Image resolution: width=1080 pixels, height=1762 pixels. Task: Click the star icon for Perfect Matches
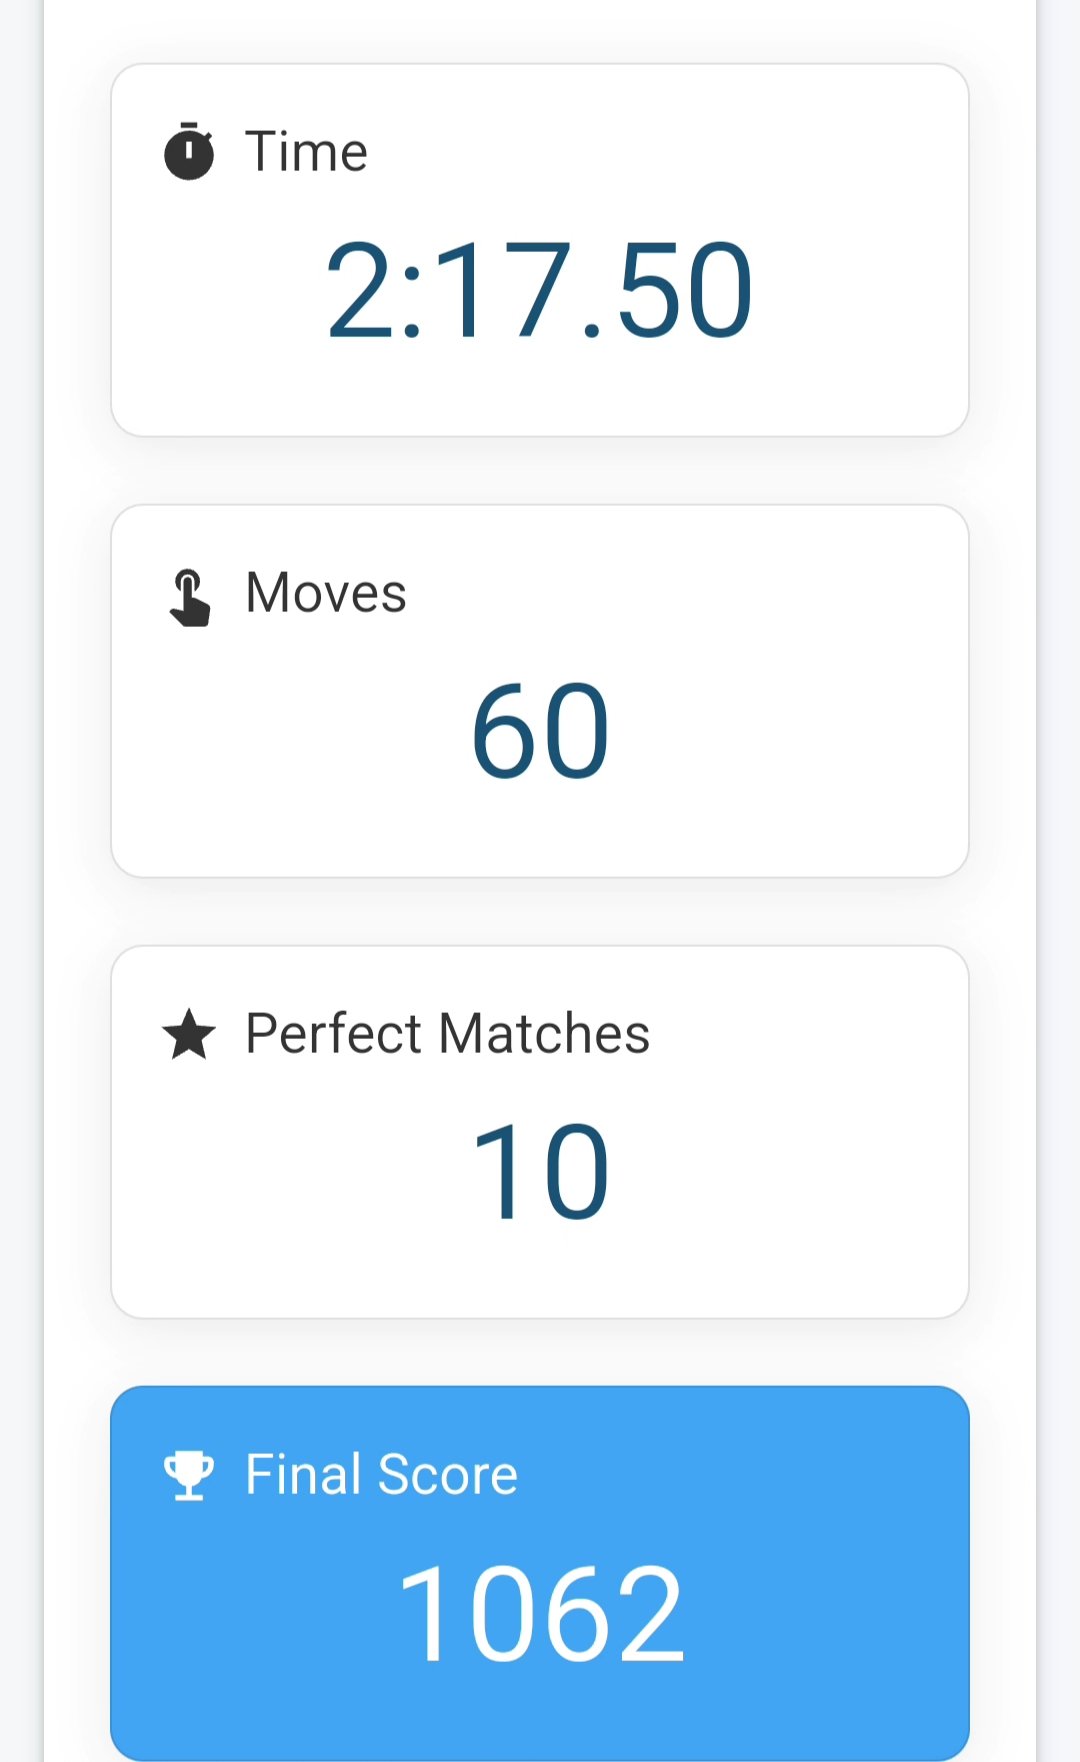coord(189,1034)
